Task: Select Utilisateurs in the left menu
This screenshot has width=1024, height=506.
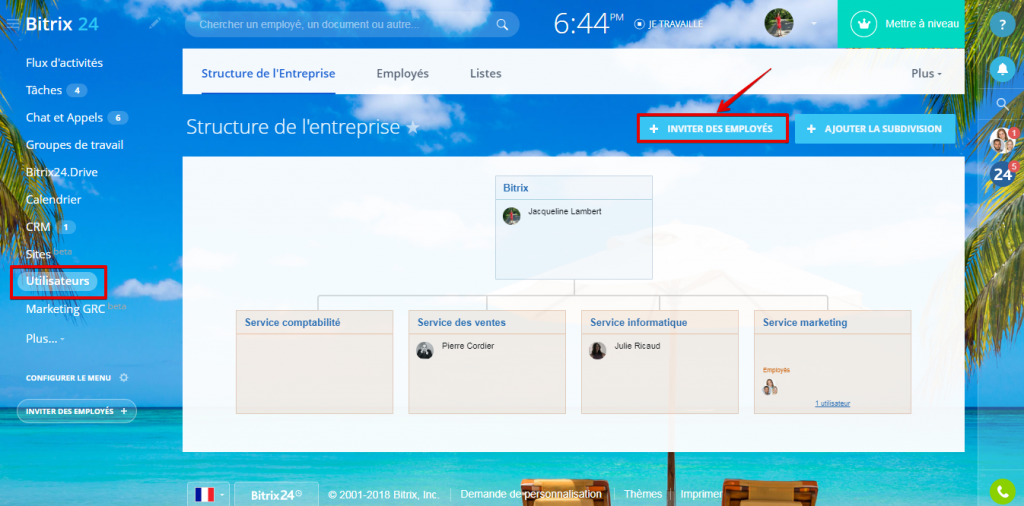Action: [x=57, y=281]
